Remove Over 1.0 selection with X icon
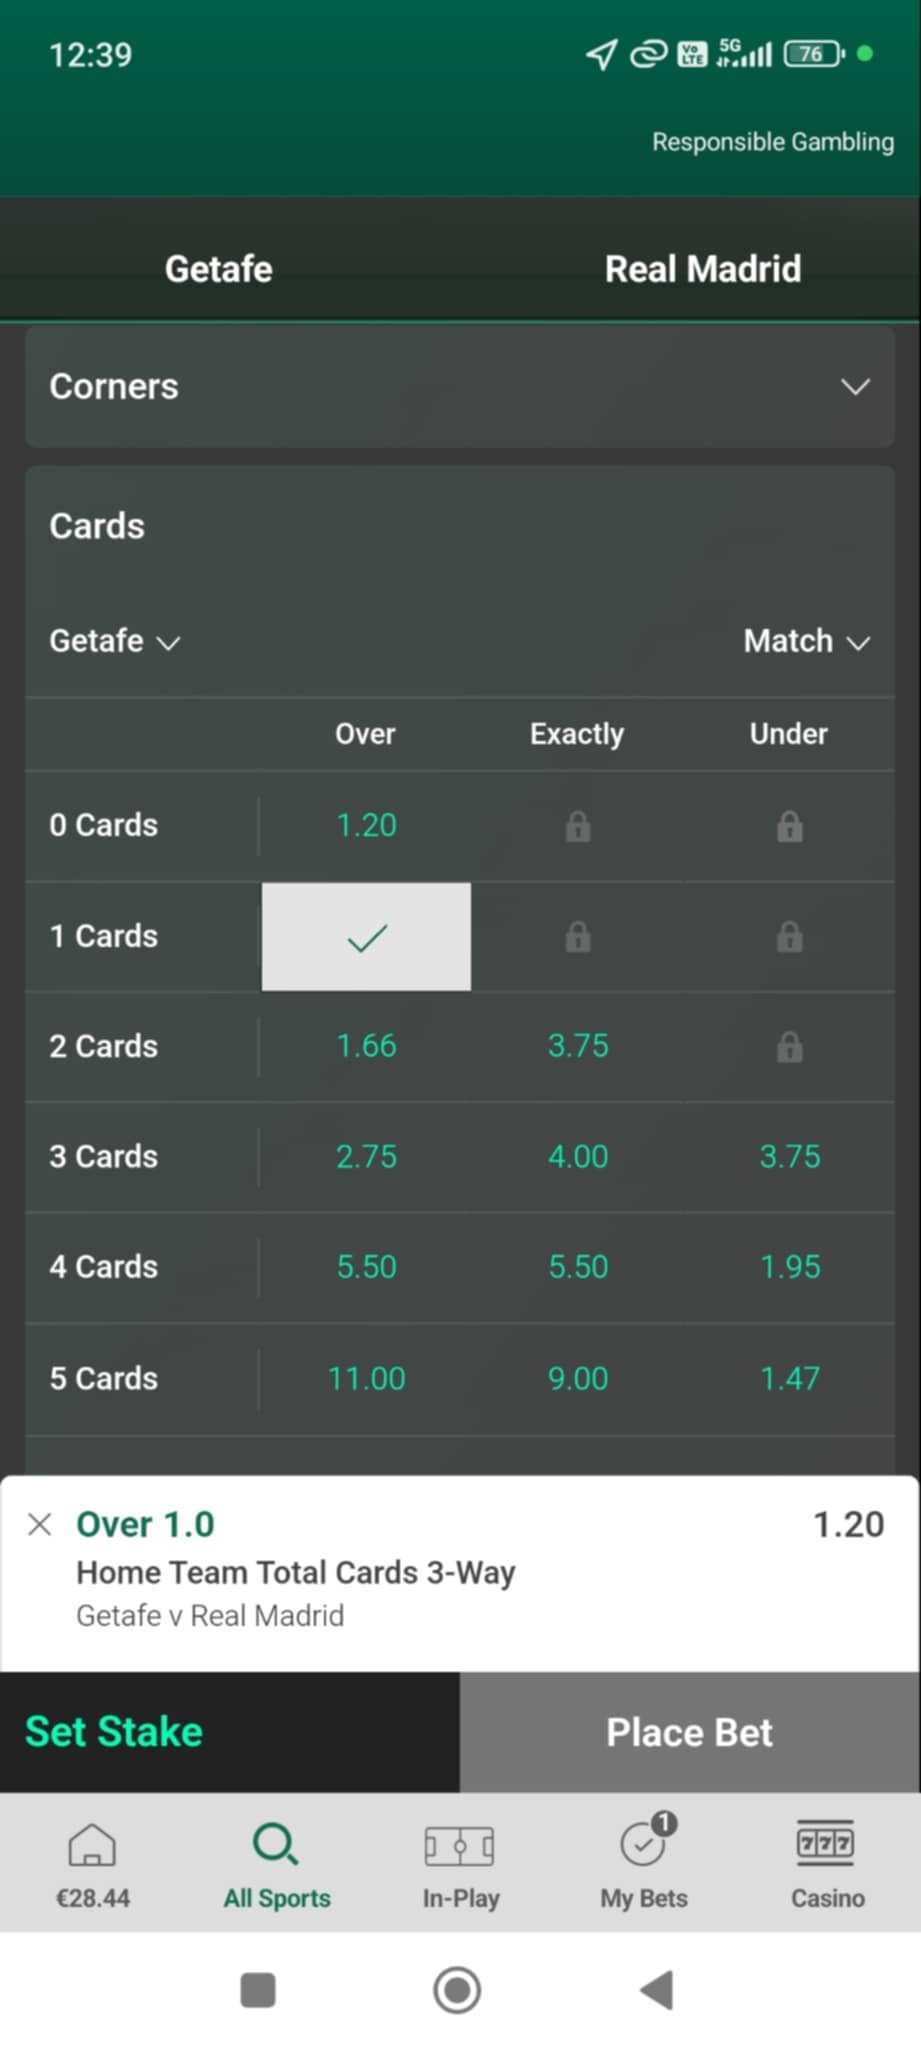921x2048 pixels. 40,1524
